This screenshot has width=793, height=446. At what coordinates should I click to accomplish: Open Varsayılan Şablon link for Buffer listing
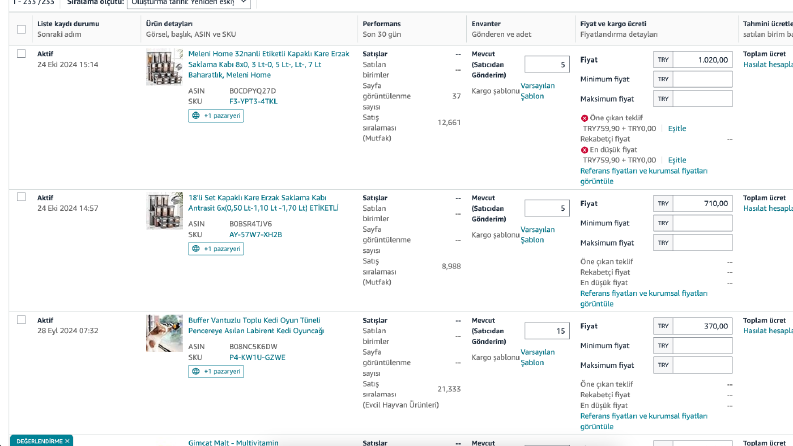538,357
